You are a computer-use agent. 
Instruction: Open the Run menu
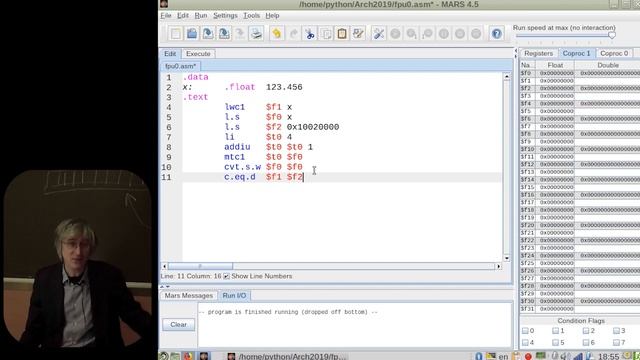click(201, 16)
